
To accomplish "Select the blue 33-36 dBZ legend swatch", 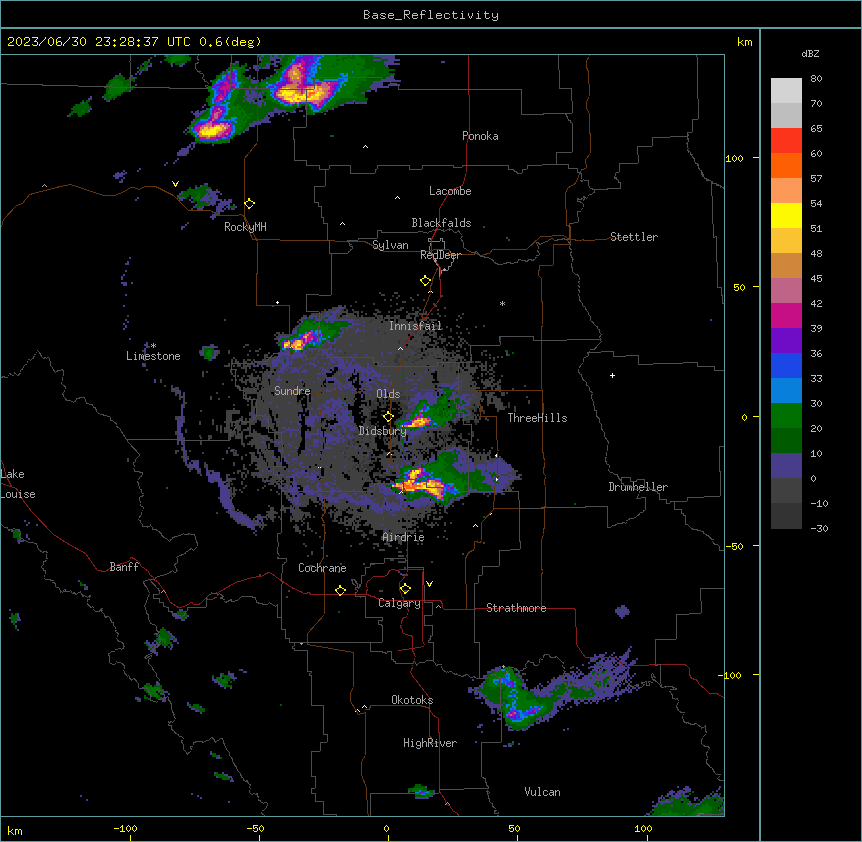I will (x=786, y=365).
